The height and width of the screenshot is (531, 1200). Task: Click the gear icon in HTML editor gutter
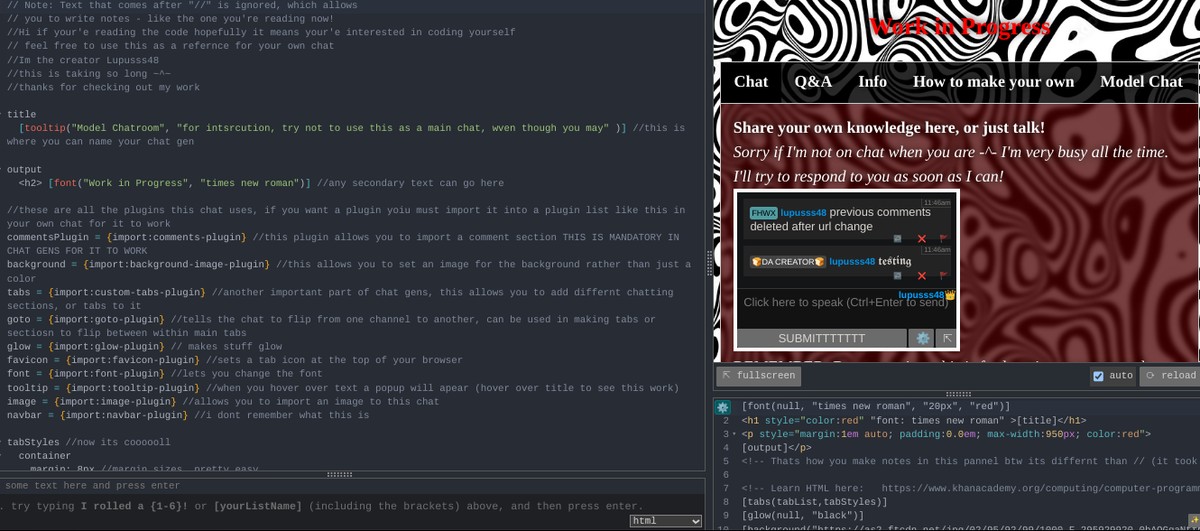click(724, 406)
